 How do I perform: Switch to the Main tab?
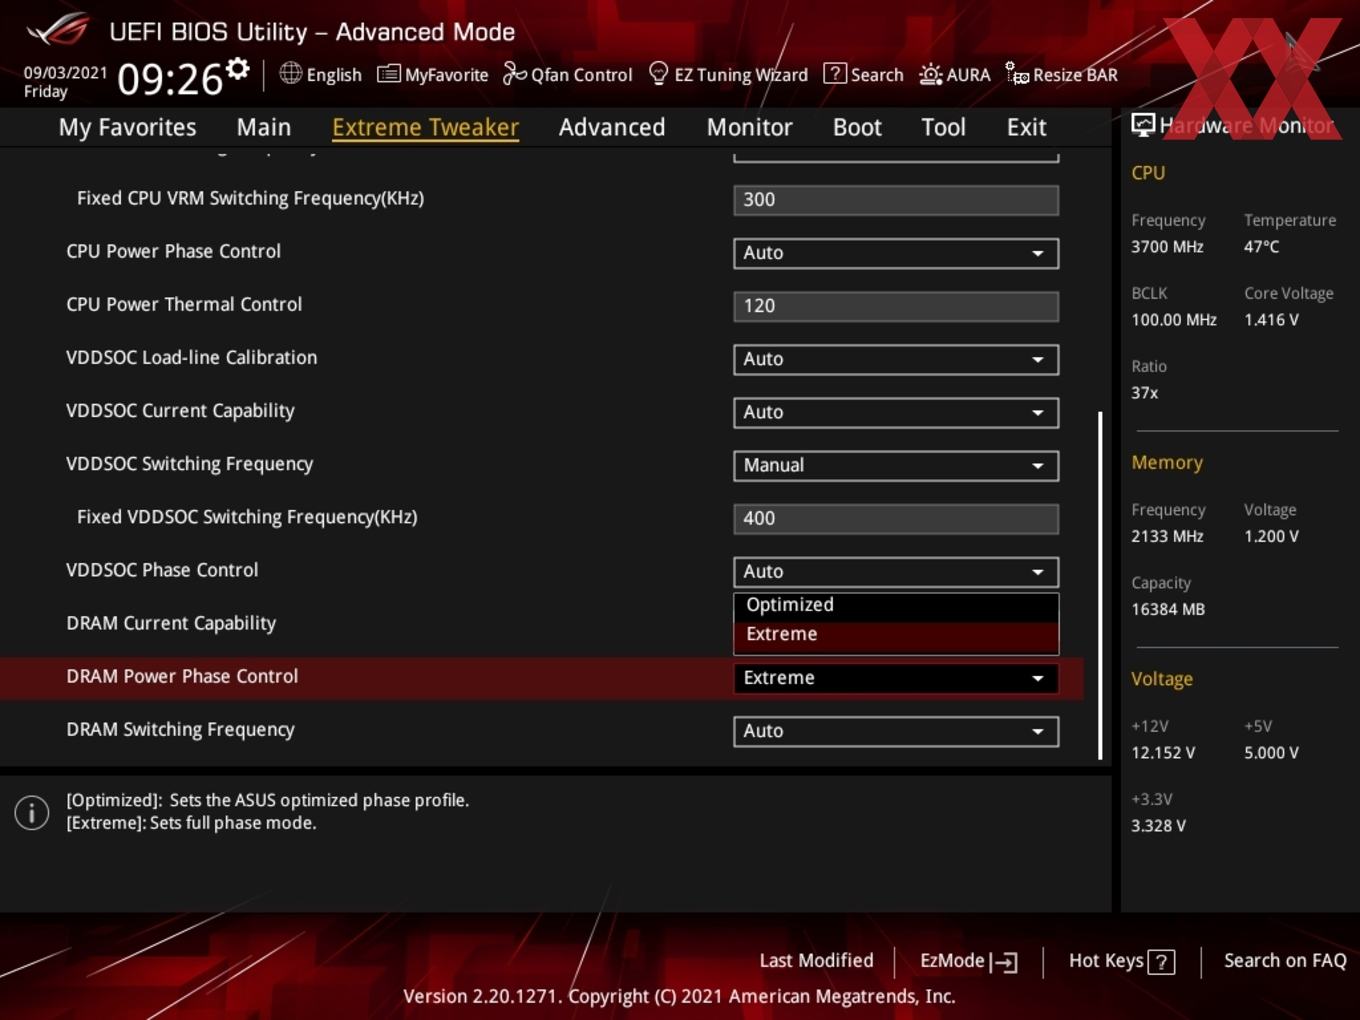264,127
